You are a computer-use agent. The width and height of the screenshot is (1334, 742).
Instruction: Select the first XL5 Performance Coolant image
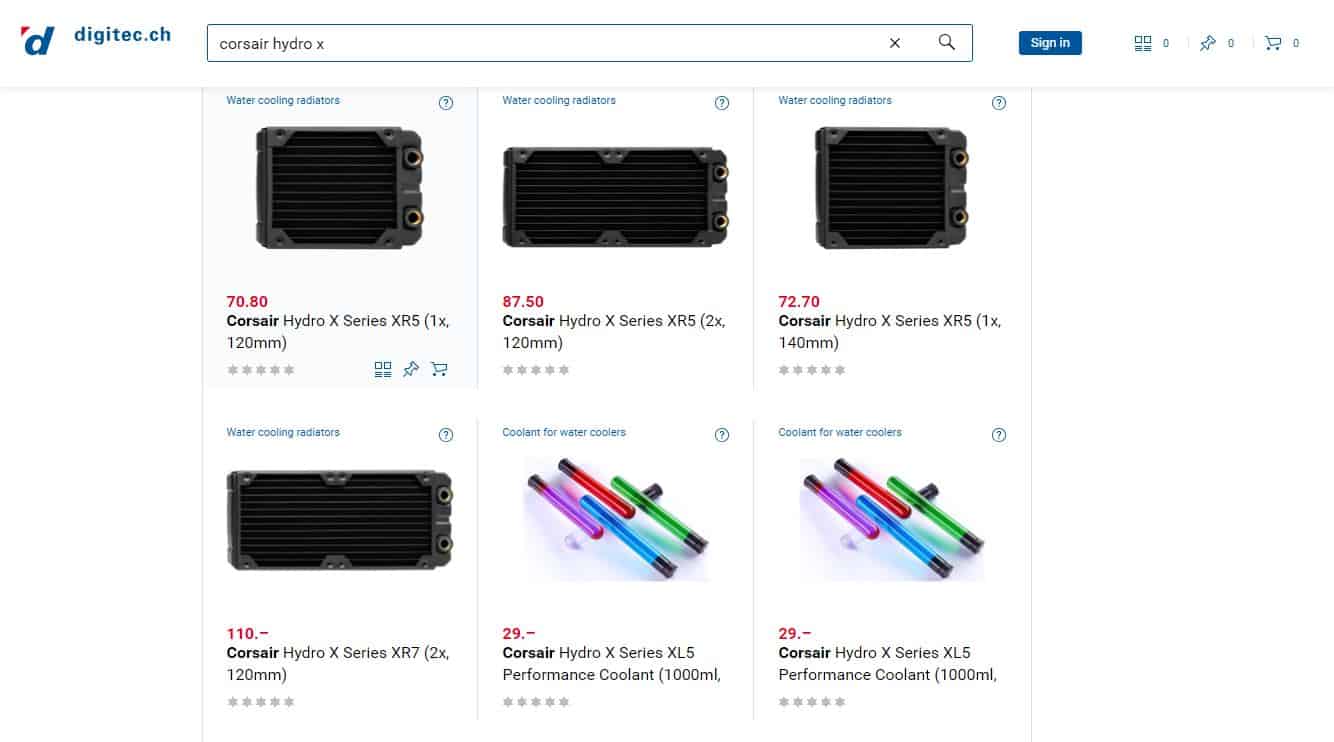[617, 519]
